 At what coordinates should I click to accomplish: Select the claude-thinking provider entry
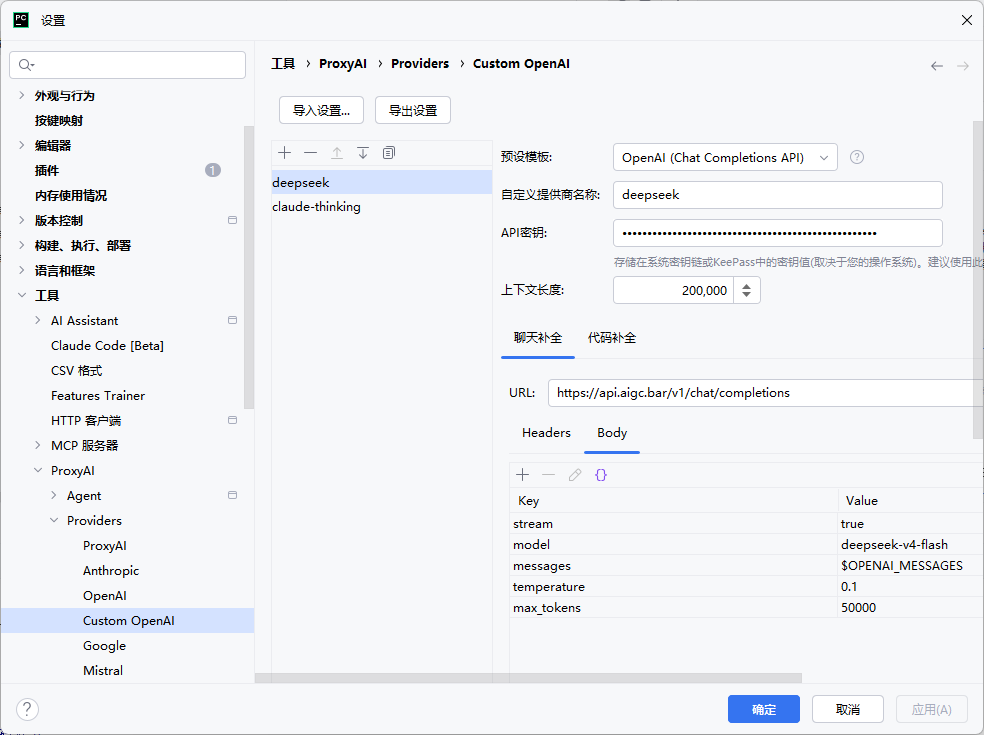pyautogui.click(x=382, y=207)
